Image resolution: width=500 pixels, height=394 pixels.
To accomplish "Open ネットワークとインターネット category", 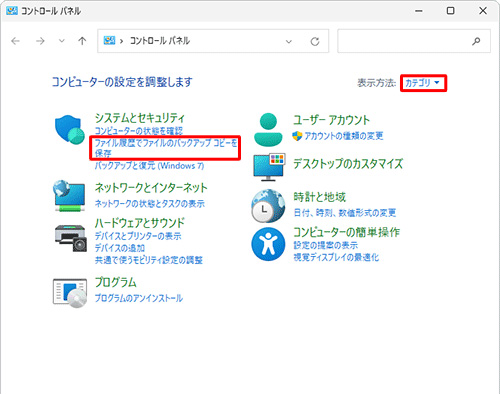I will coord(151,188).
